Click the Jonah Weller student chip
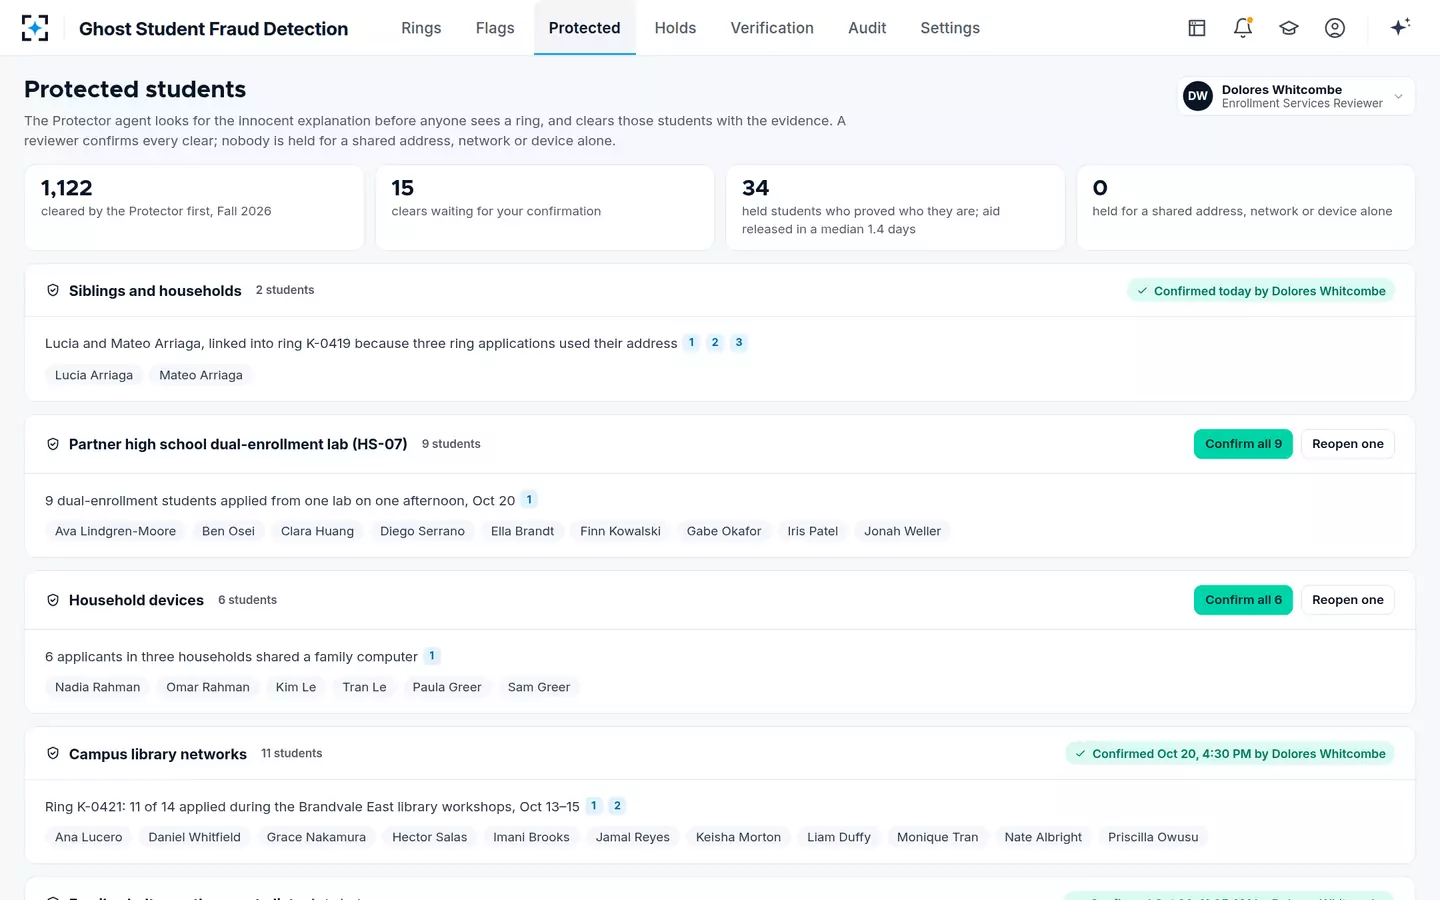 coord(902,531)
